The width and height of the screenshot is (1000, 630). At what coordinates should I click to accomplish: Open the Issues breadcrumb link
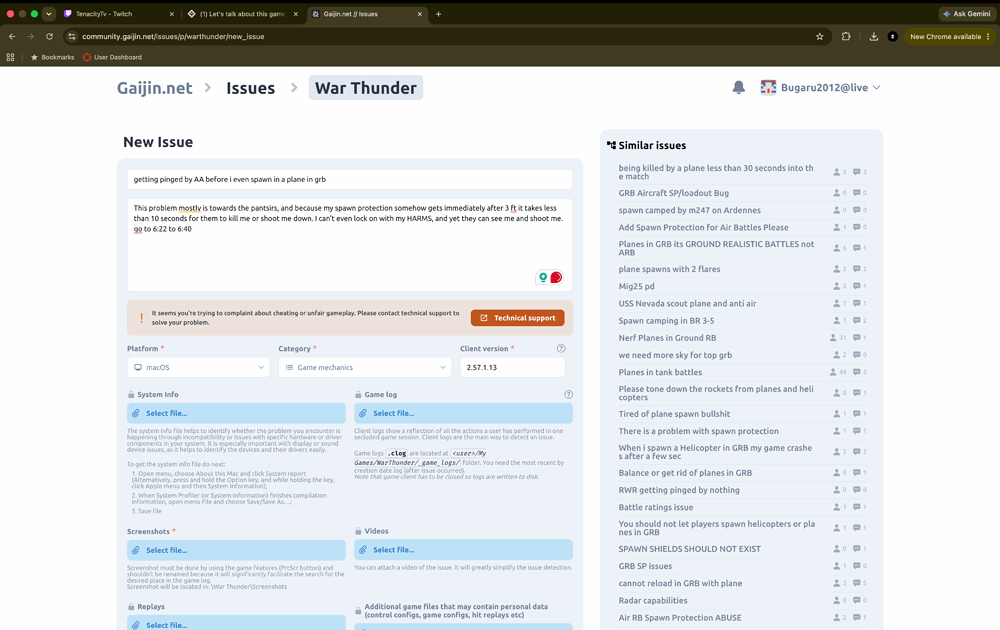click(251, 88)
